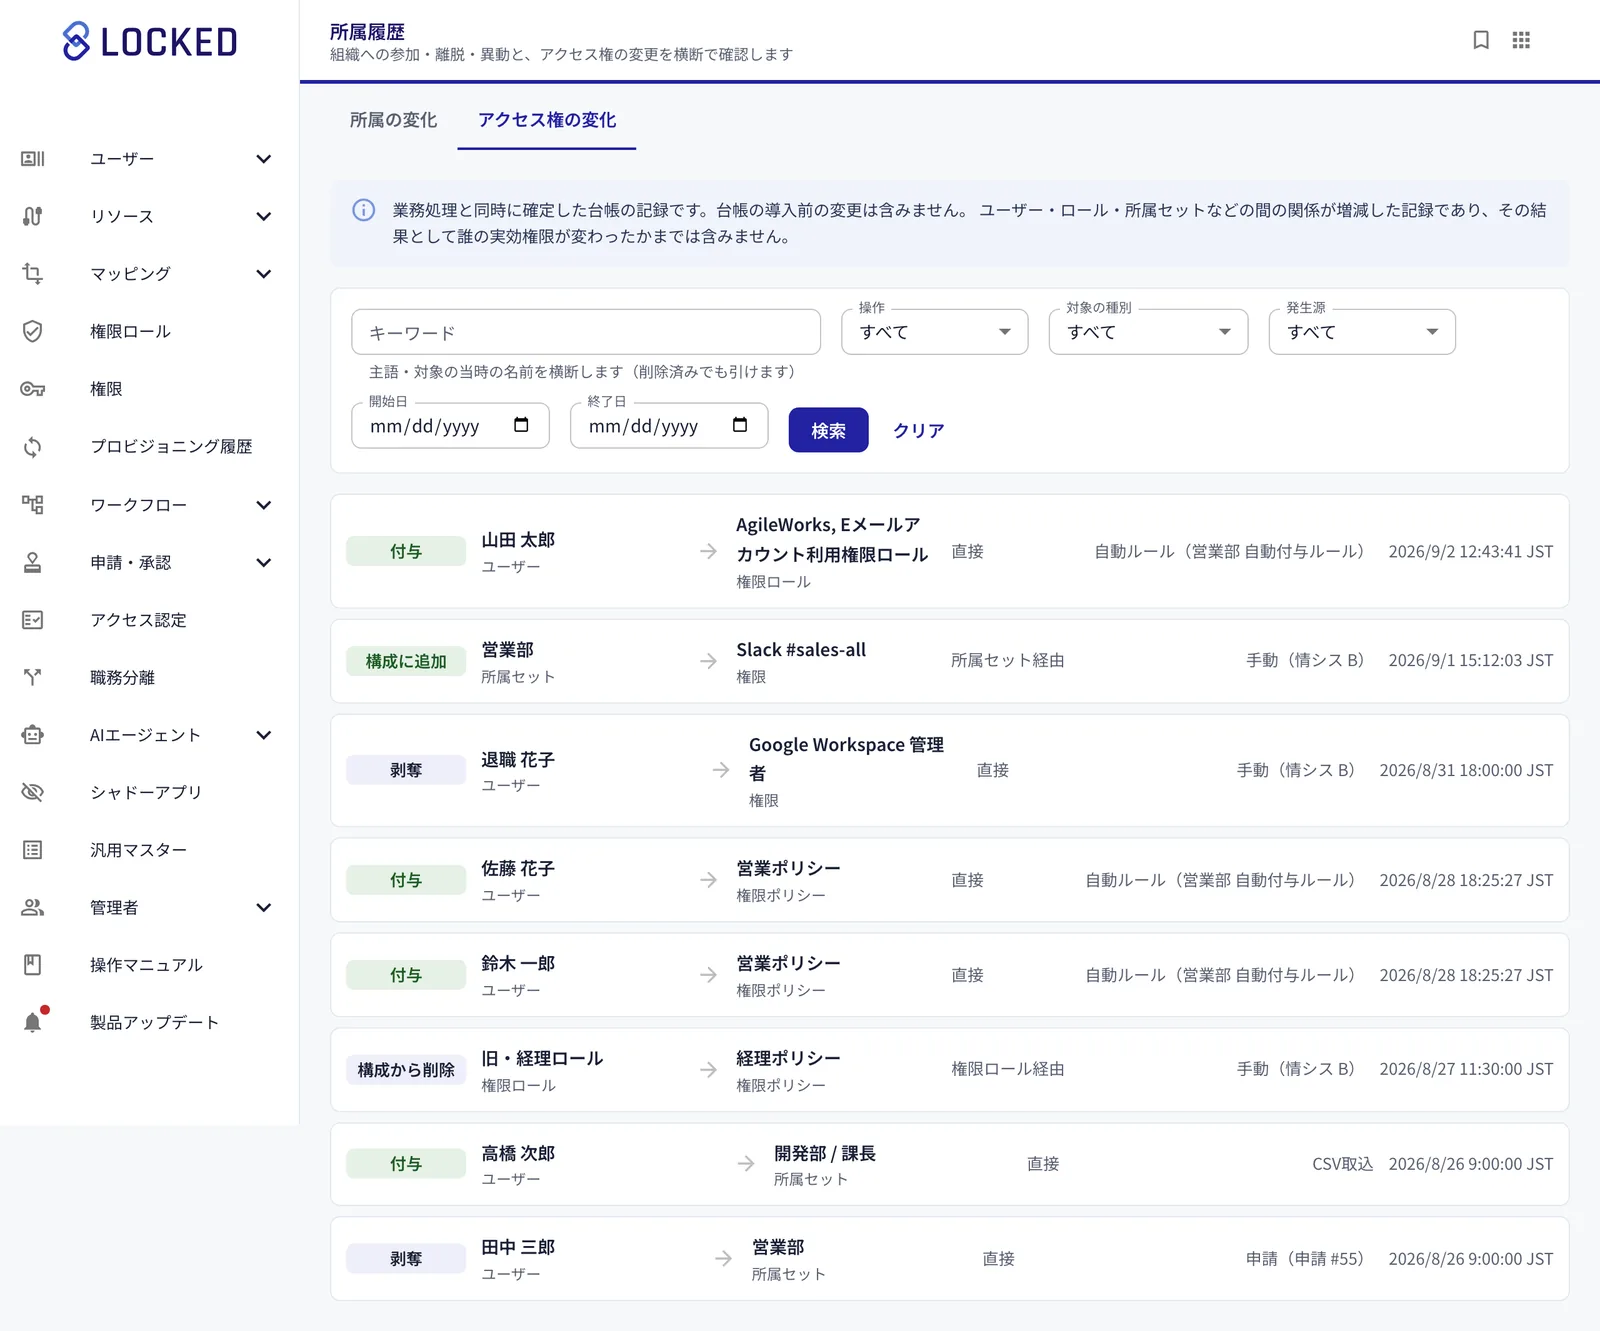Click the 管理者 people icon
The width and height of the screenshot is (1600, 1331).
(x=33, y=907)
